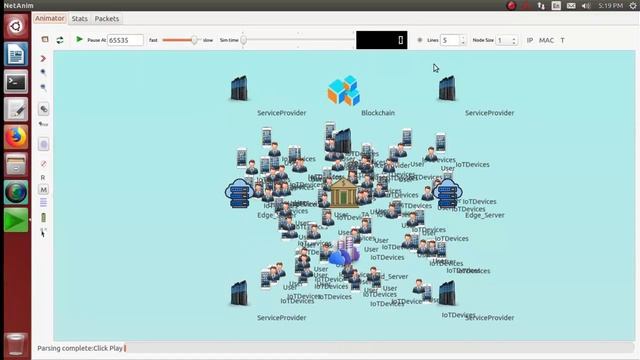Toggle the grid display button
This screenshot has height=360, width=640.
420,40
